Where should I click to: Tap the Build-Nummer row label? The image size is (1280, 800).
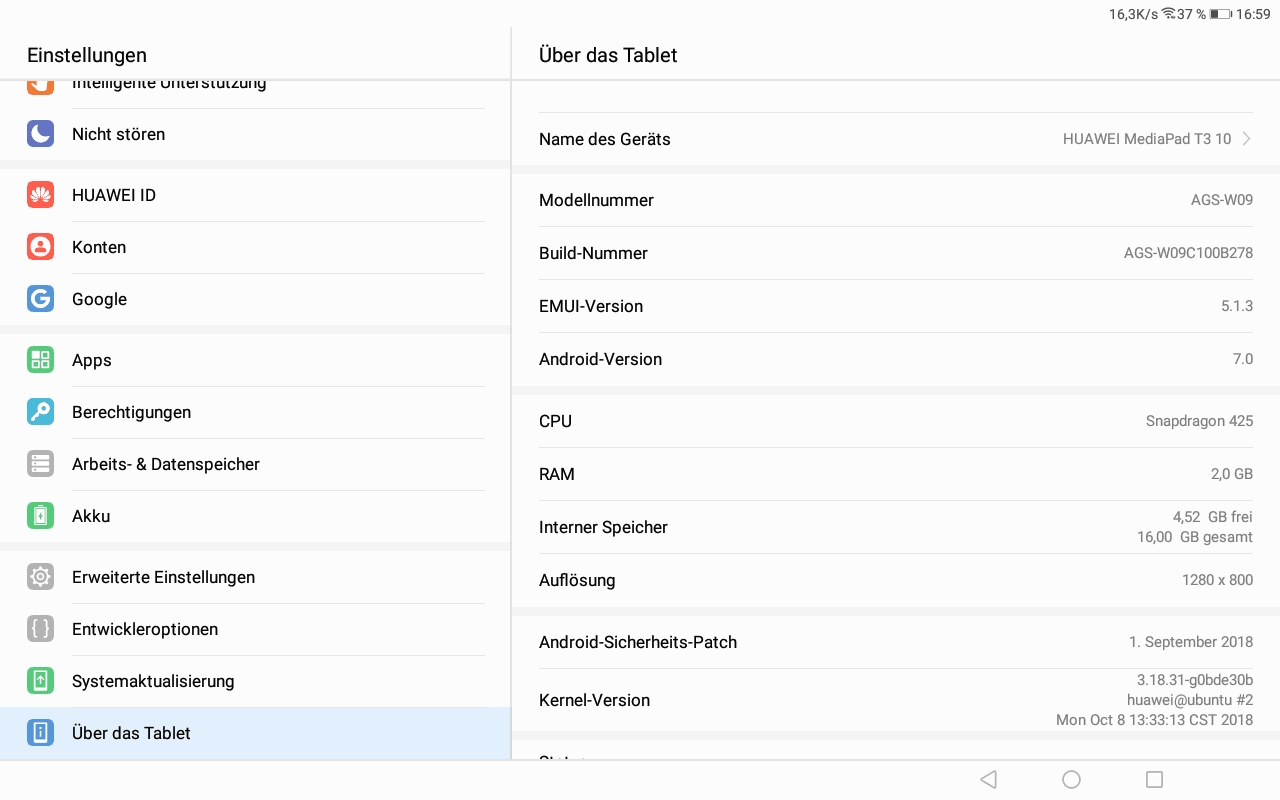coord(593,253)
